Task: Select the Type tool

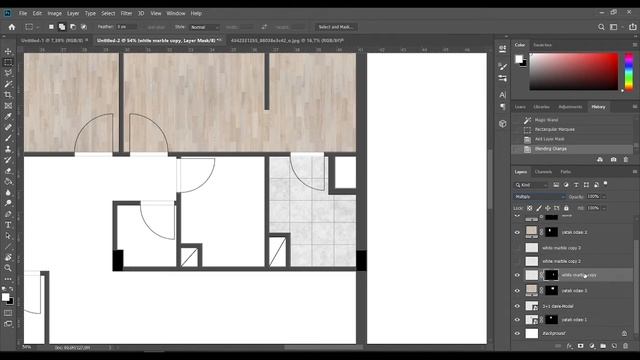Action: 8,225
